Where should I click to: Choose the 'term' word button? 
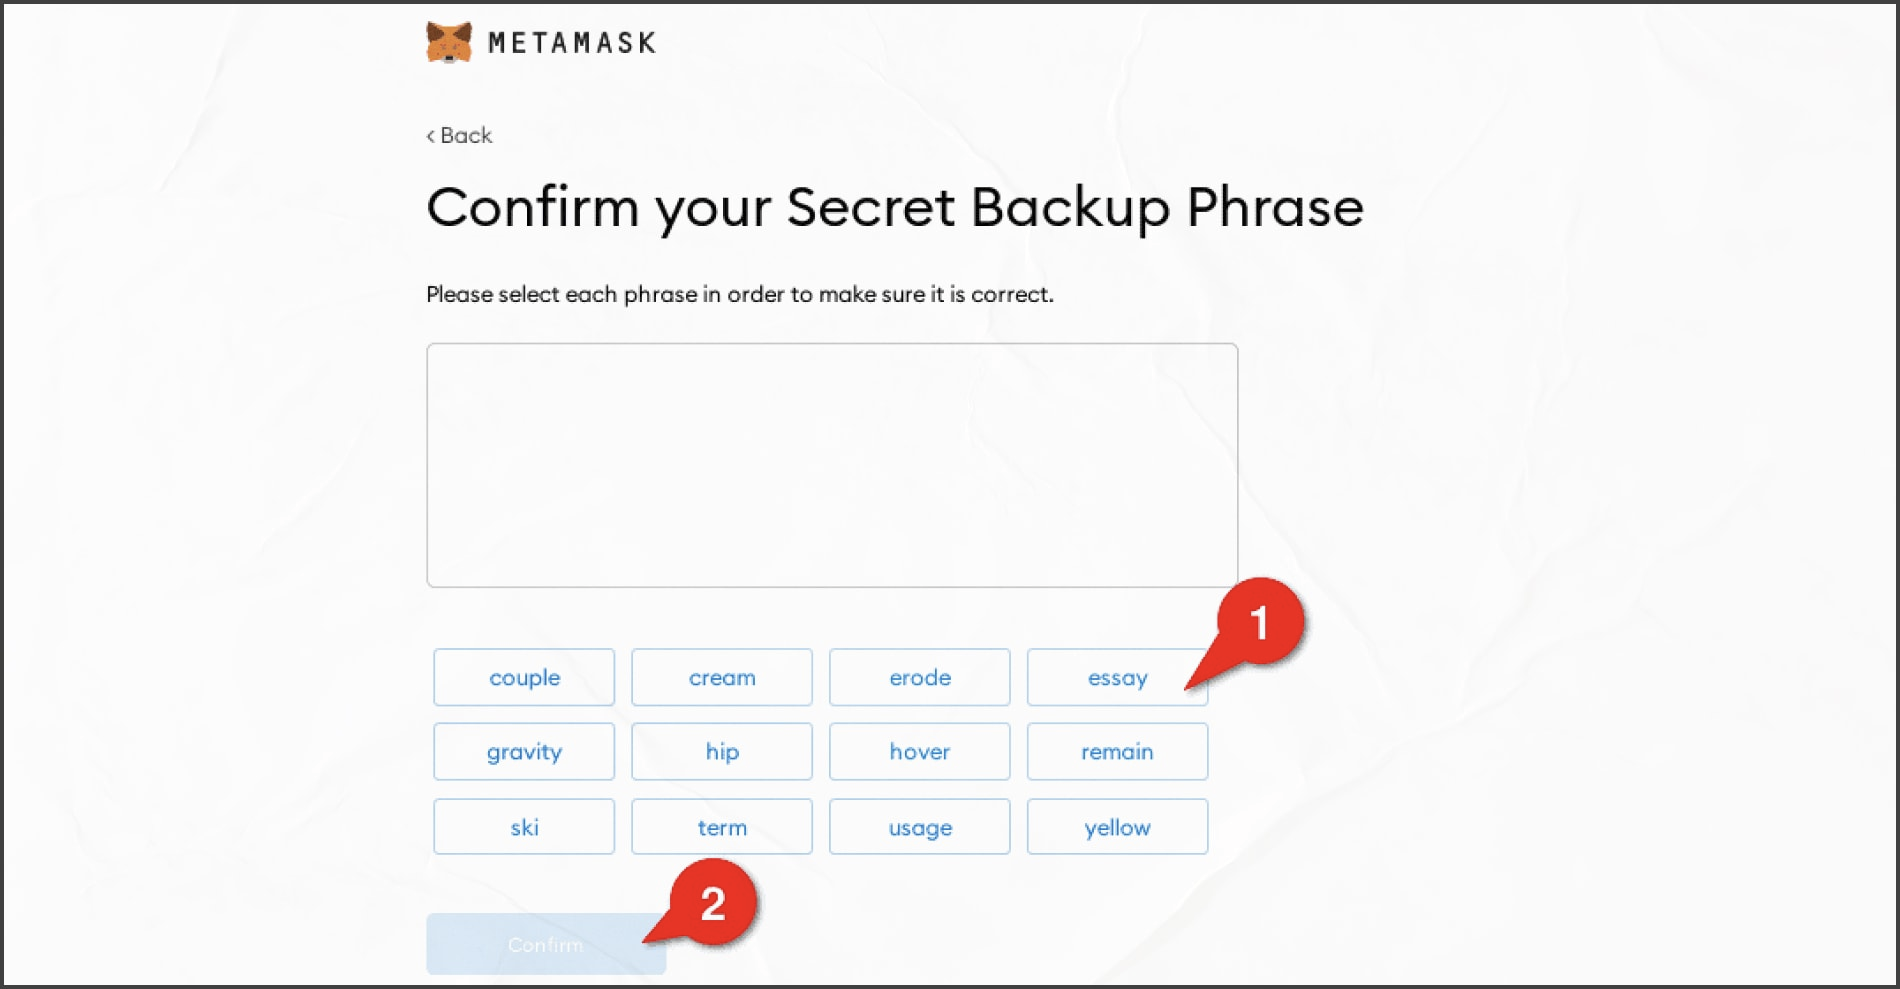point(722,827)
